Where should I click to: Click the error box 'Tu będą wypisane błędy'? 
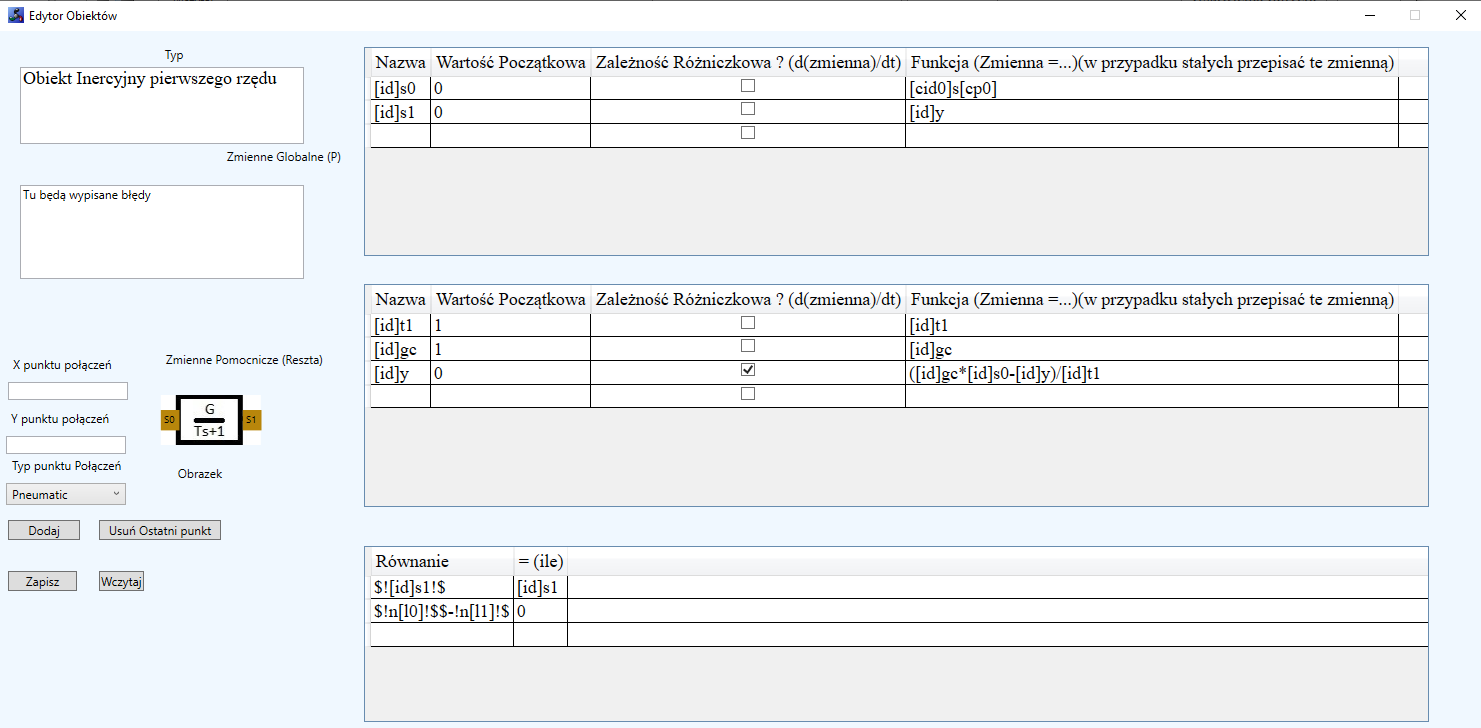pyautogui.click(x=161, y=232)
